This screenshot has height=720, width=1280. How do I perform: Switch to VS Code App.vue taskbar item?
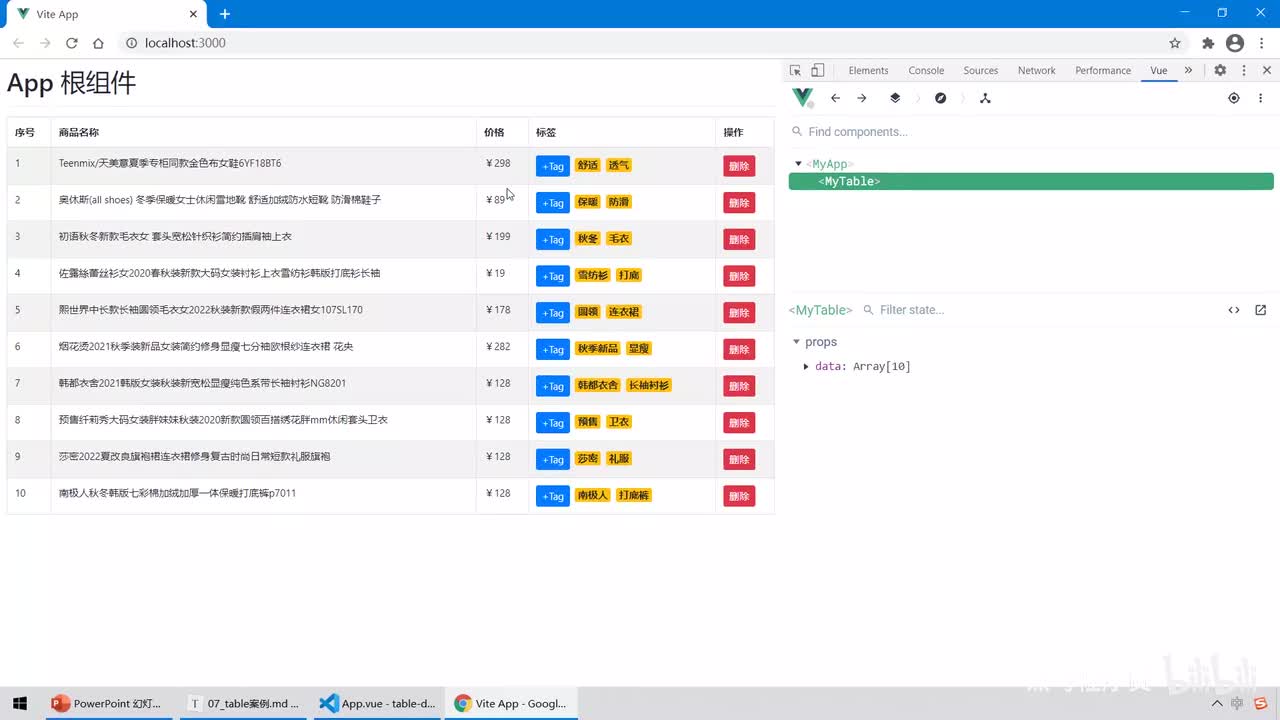(x=378, y=703)
